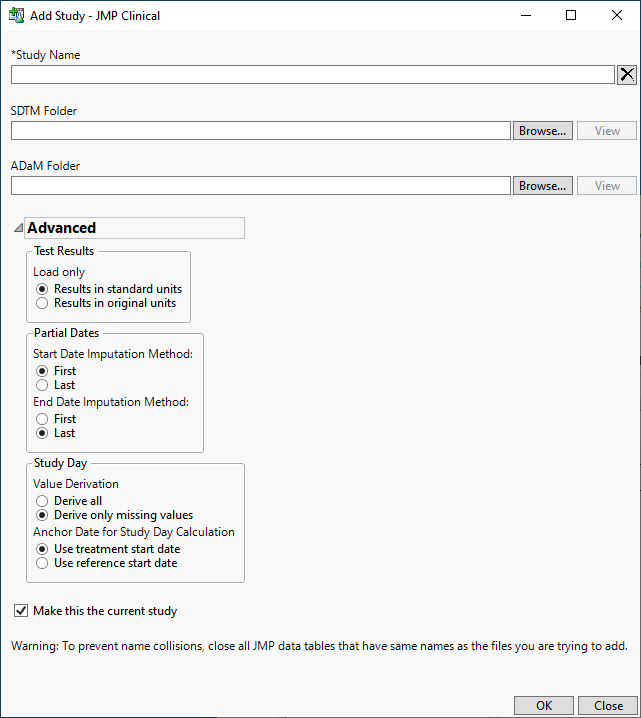
Task: Focus the SDTM Folder path field
Action: pos(261,131)
